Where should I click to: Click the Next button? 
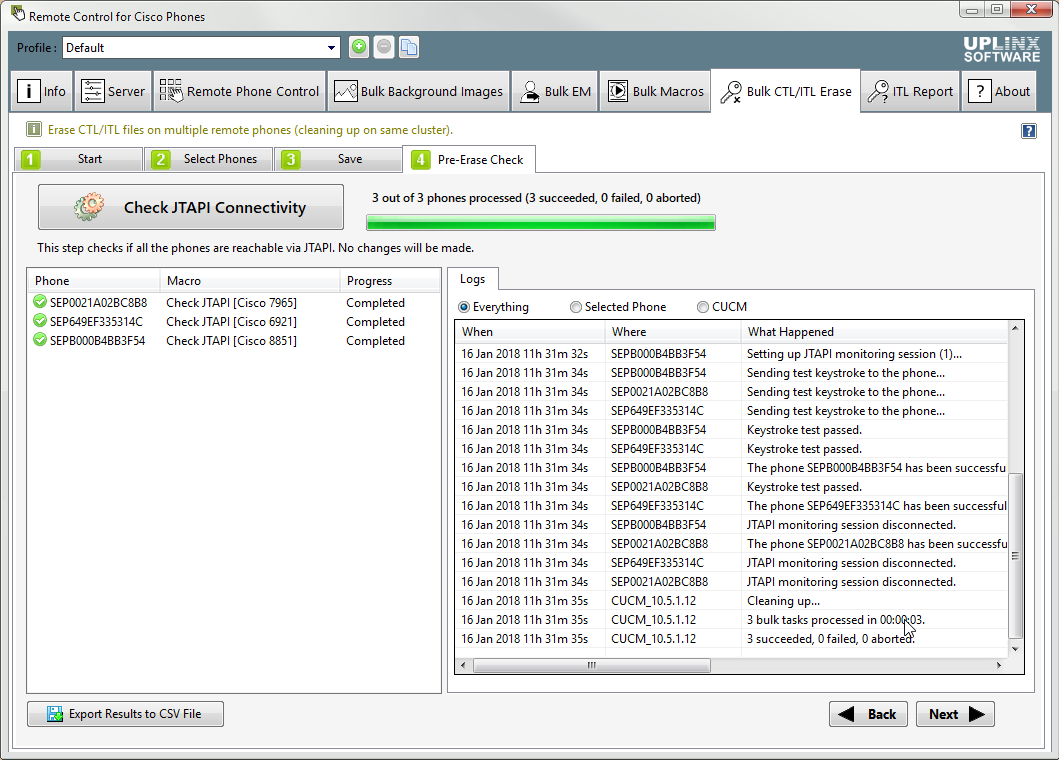[955, 714]
